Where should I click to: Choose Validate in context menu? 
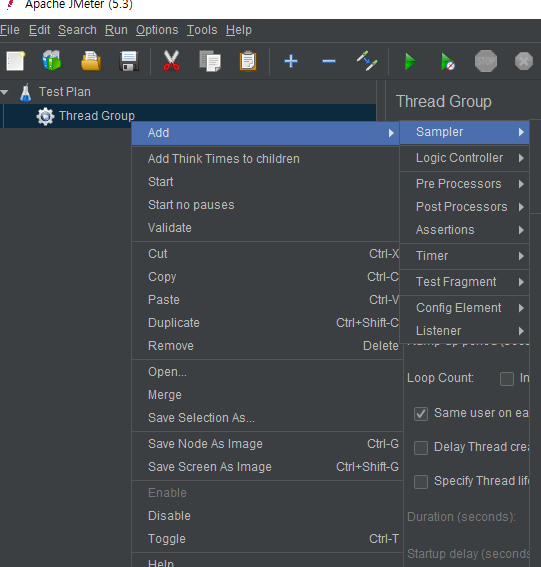point(266,228)
